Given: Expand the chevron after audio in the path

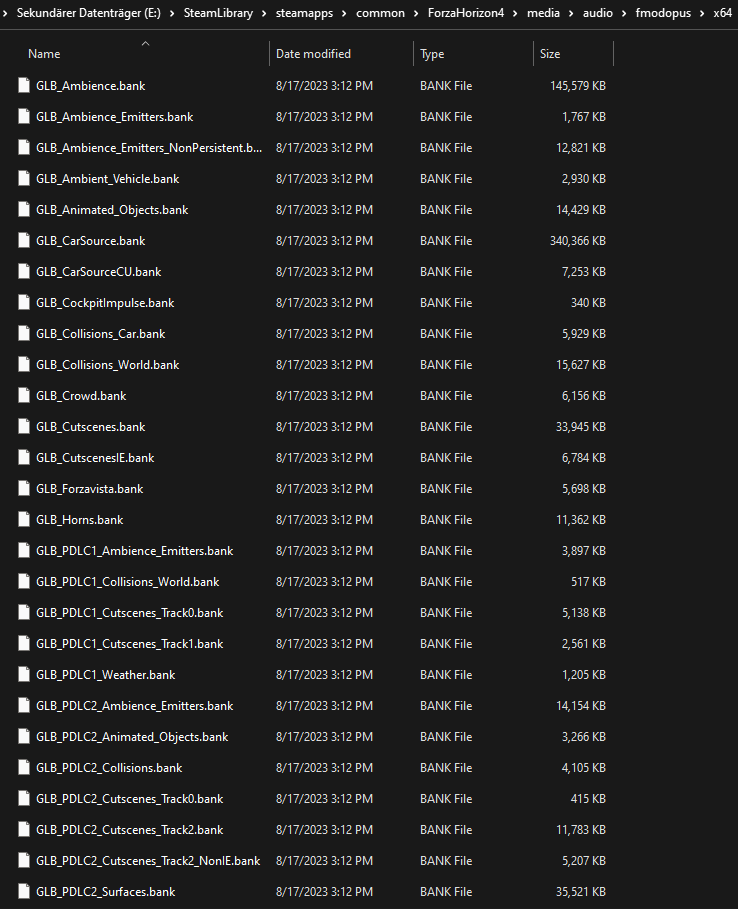Looking at the screenshot, I should coord(624,13).
